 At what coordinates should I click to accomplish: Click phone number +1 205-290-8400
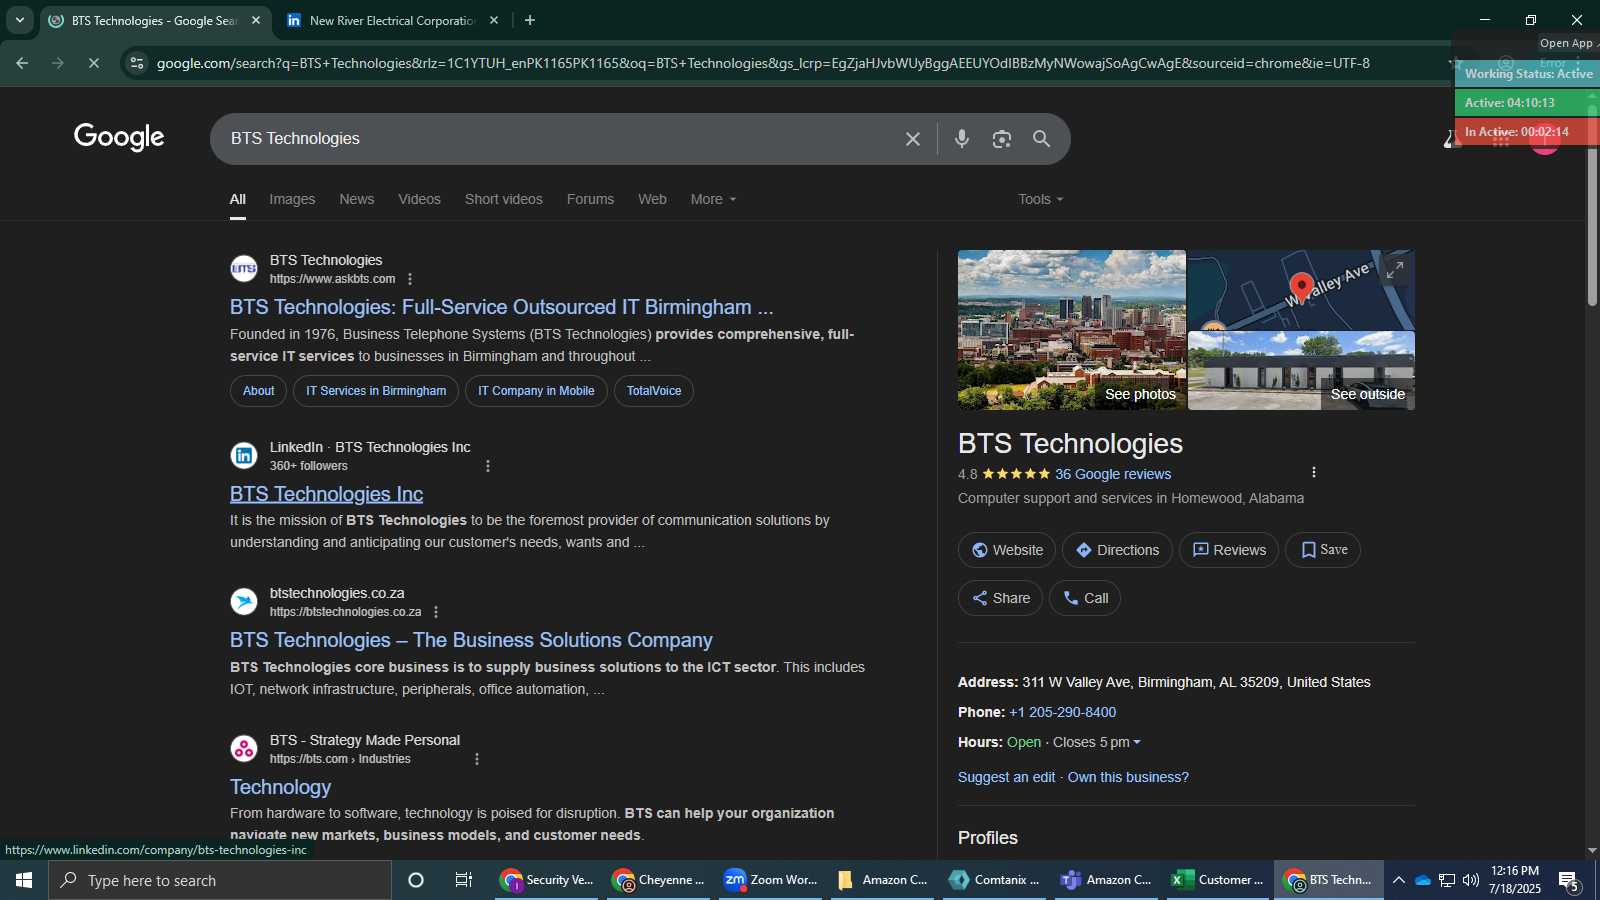pos(1063,712)
